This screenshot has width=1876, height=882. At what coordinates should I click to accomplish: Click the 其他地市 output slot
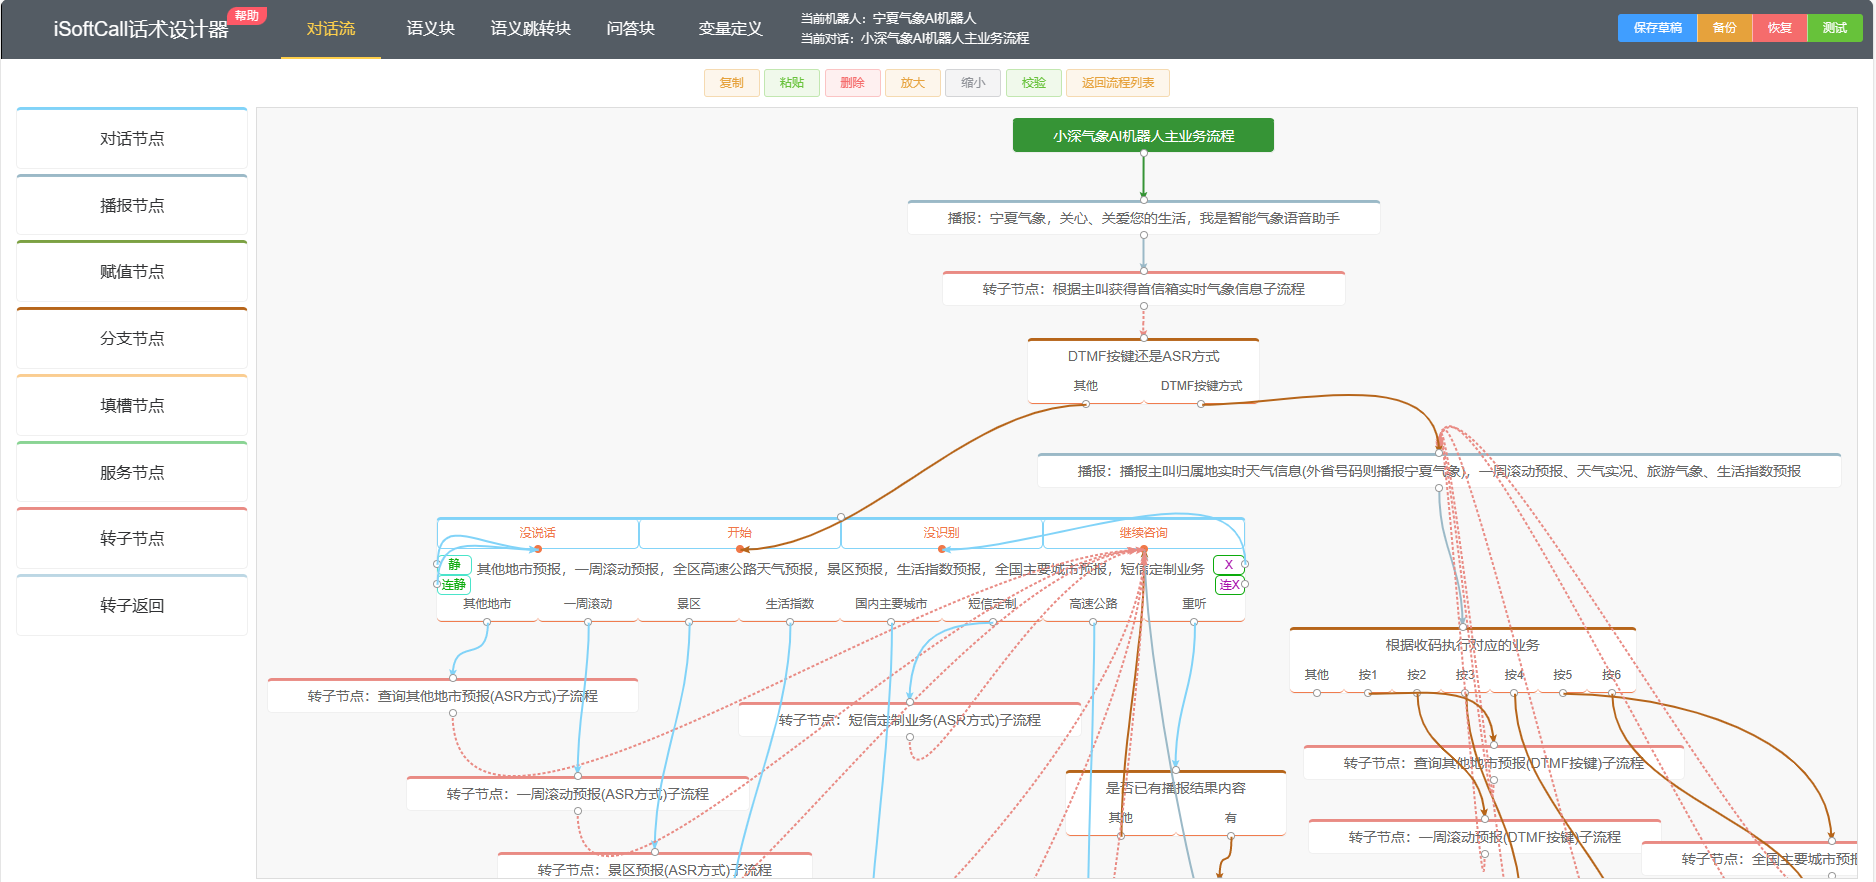pyautogui.click(x=487, y=604)
